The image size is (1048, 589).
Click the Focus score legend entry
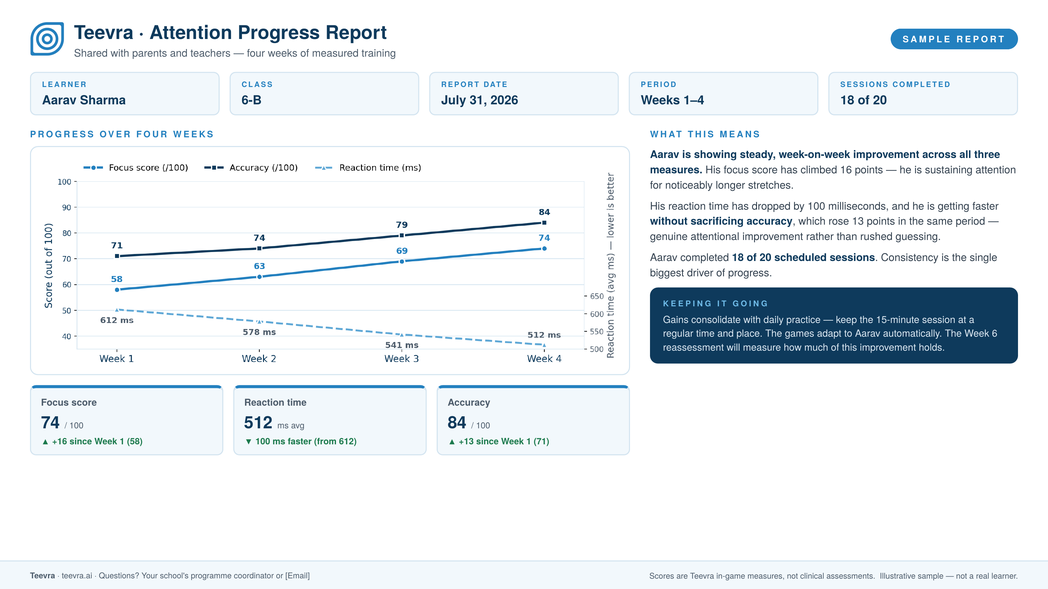pos(136,168)
